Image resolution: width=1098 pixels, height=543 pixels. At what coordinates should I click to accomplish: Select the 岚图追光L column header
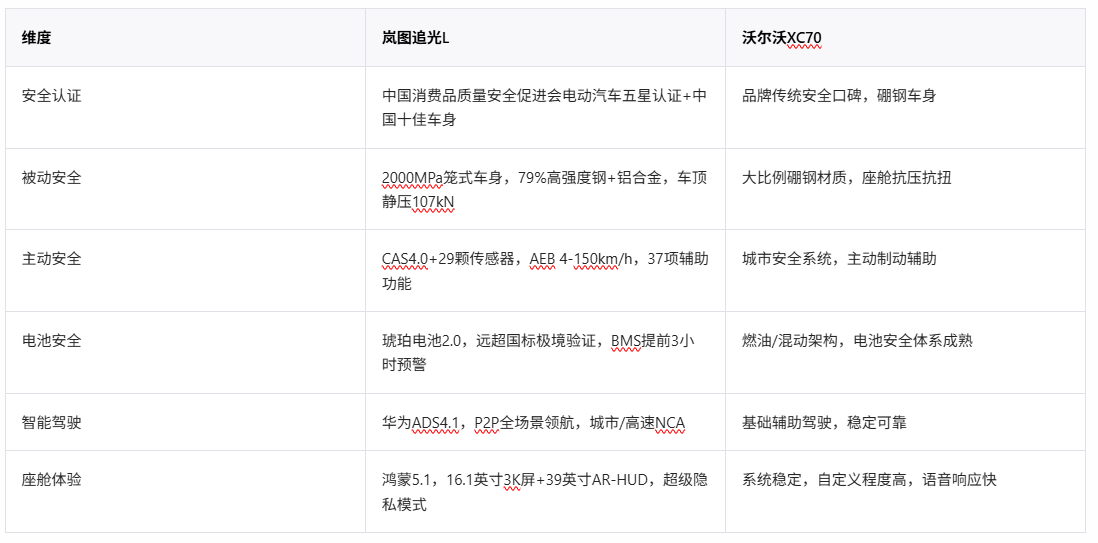tap(545, 38)
